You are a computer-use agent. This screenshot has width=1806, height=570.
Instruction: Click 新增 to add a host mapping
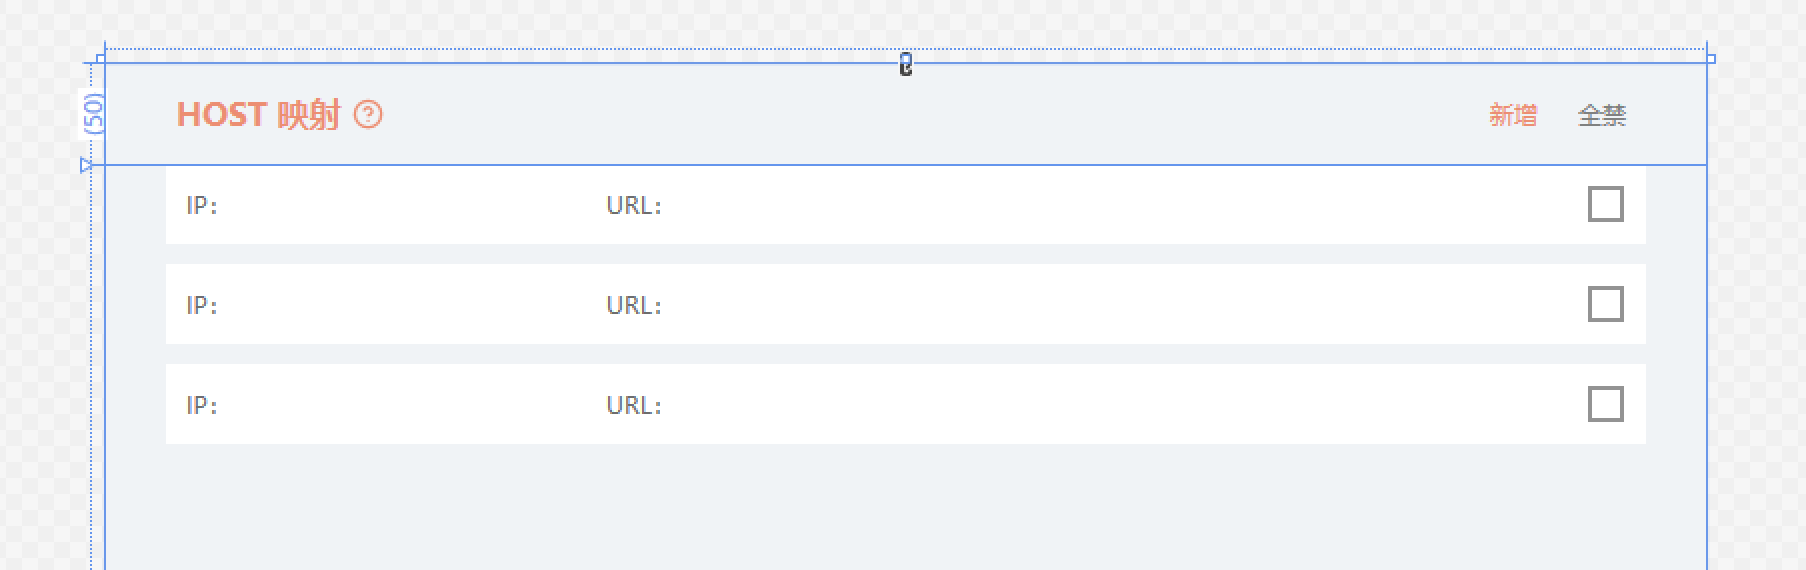pos(1513,116)
